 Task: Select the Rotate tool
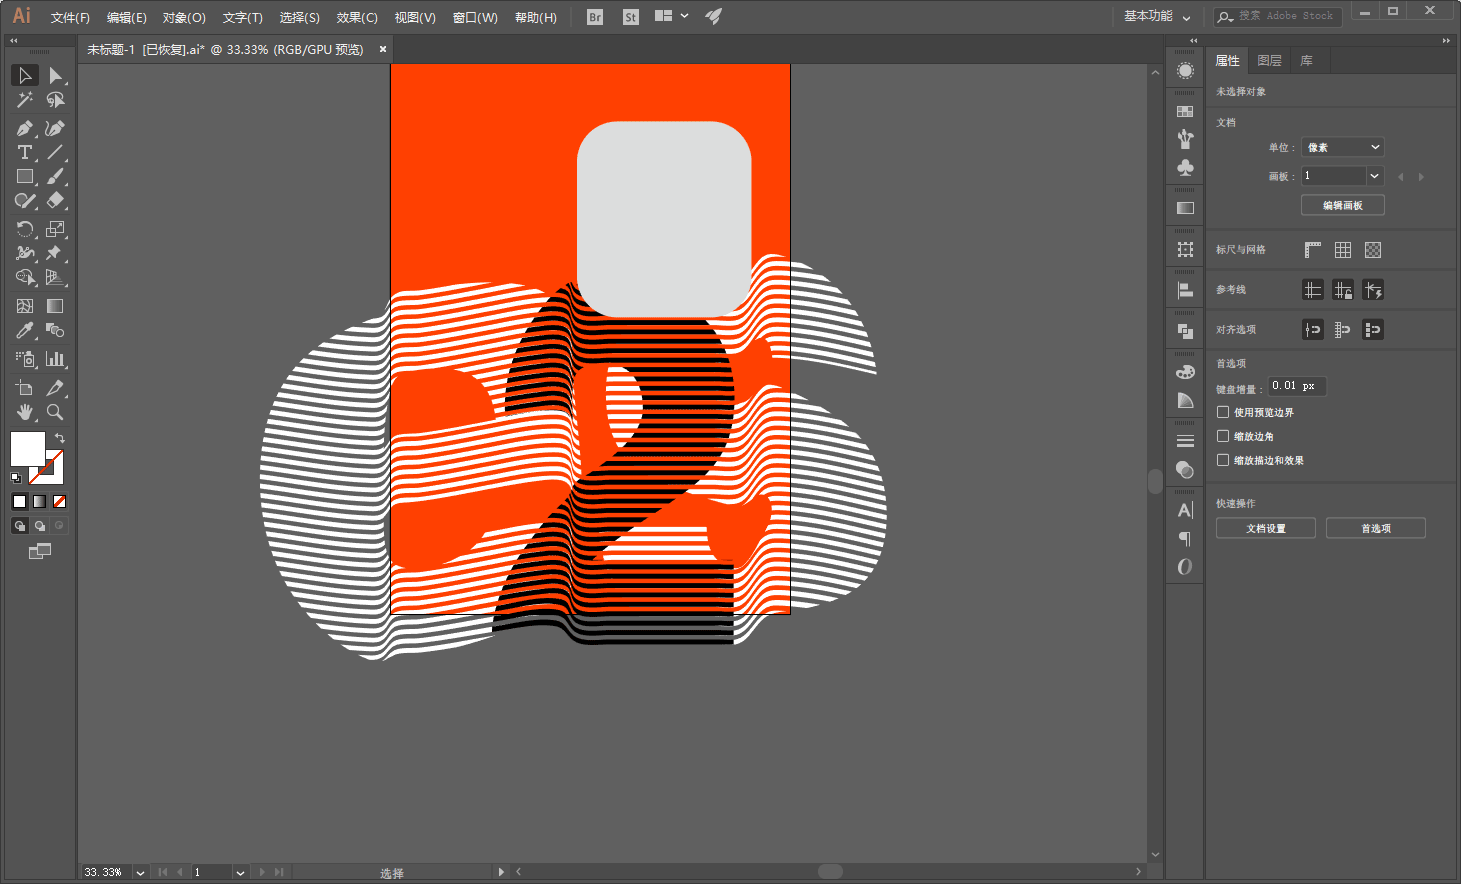click(25, 229)
